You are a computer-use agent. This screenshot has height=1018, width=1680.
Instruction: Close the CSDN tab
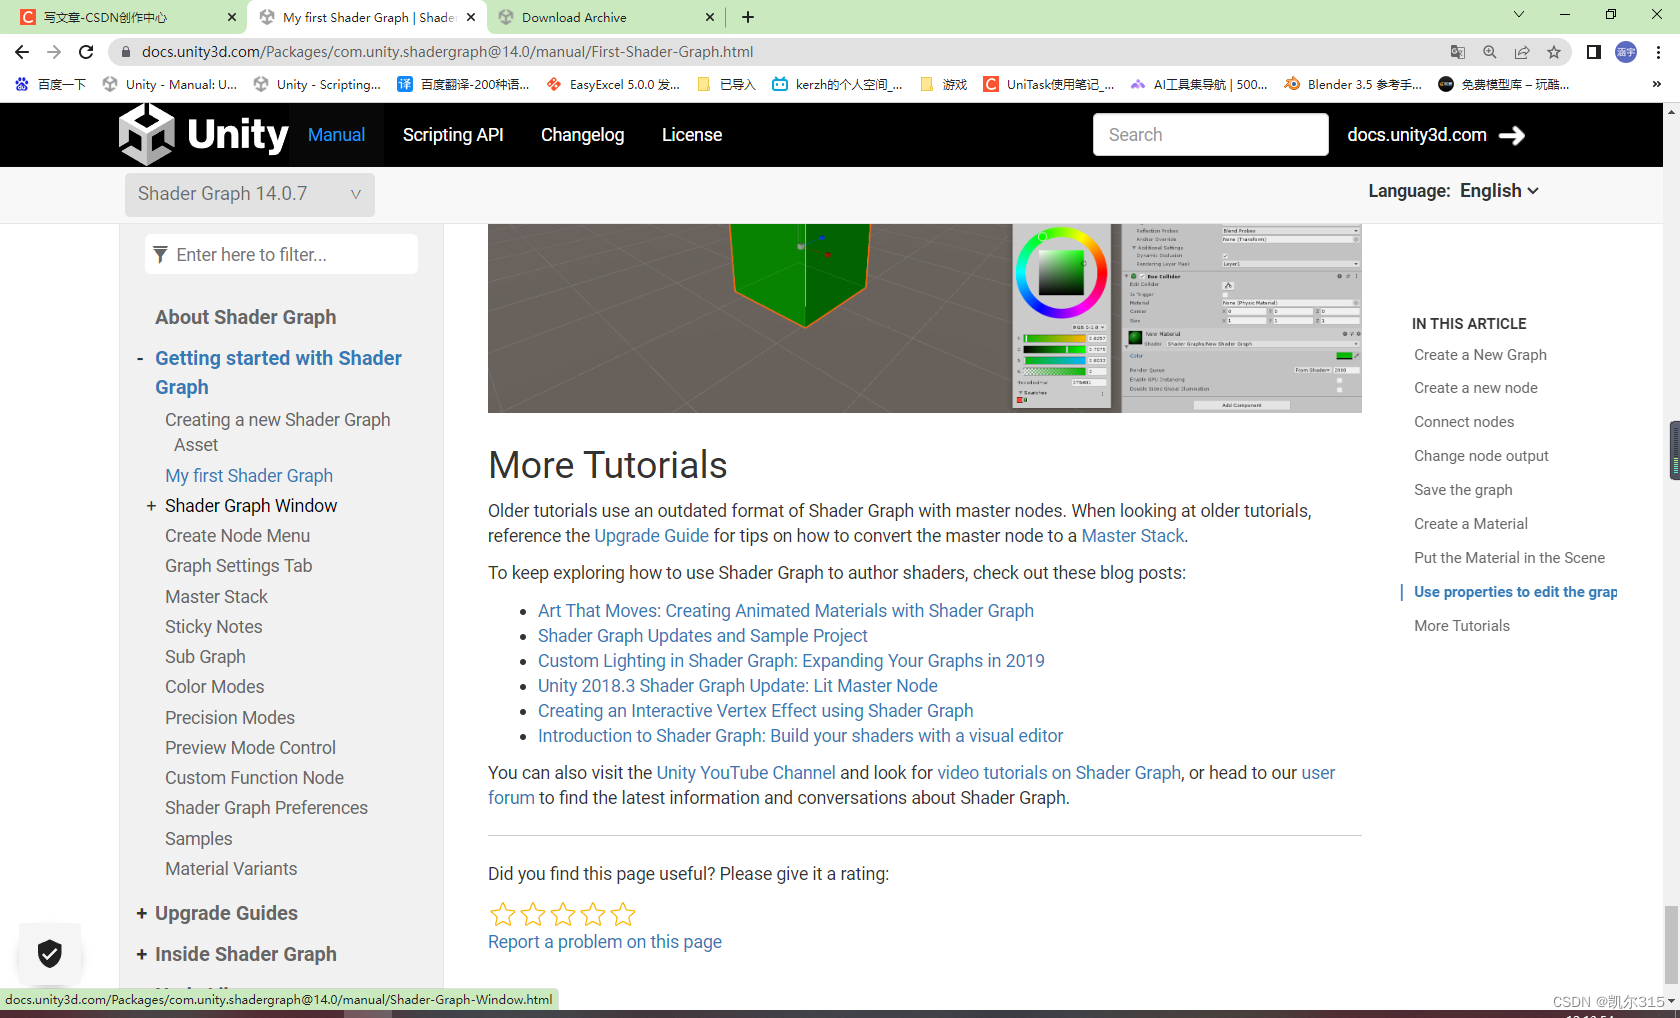point(232,17)
